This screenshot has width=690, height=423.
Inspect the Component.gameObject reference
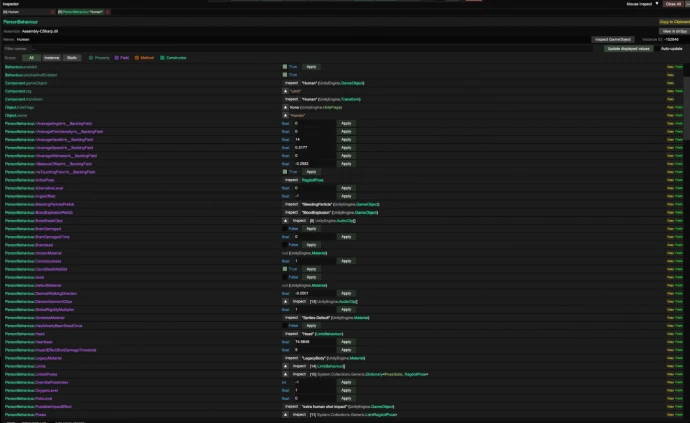pyautogui.click(x=291, y=83)
